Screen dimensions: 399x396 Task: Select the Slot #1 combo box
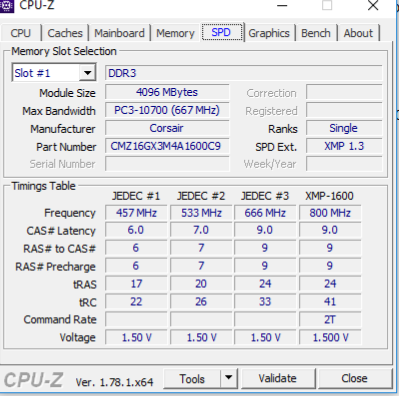pyautogui.click(x=54, y=73)
